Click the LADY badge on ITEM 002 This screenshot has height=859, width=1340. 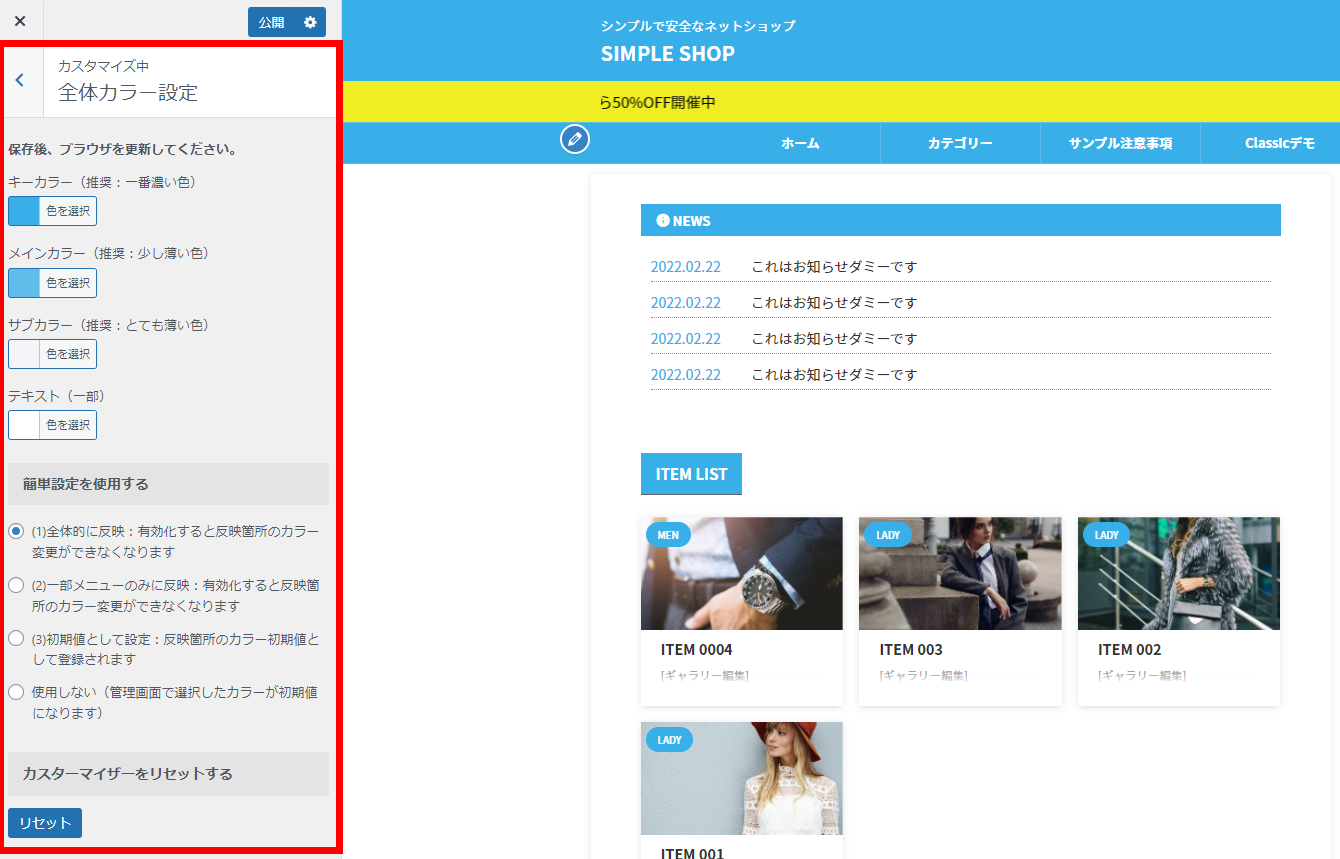pos(1106,535)
